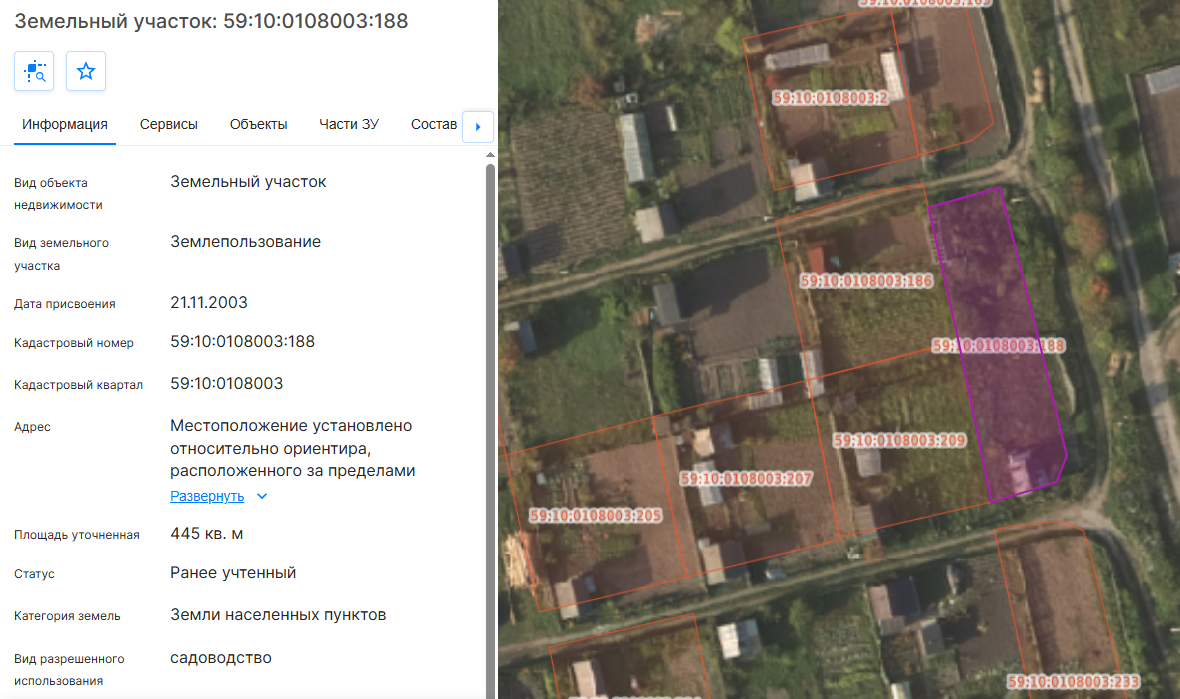Select map parcel label 59:10:0108003:207
This screenshot has width=1180, height=699.
(x=747, y=479)
